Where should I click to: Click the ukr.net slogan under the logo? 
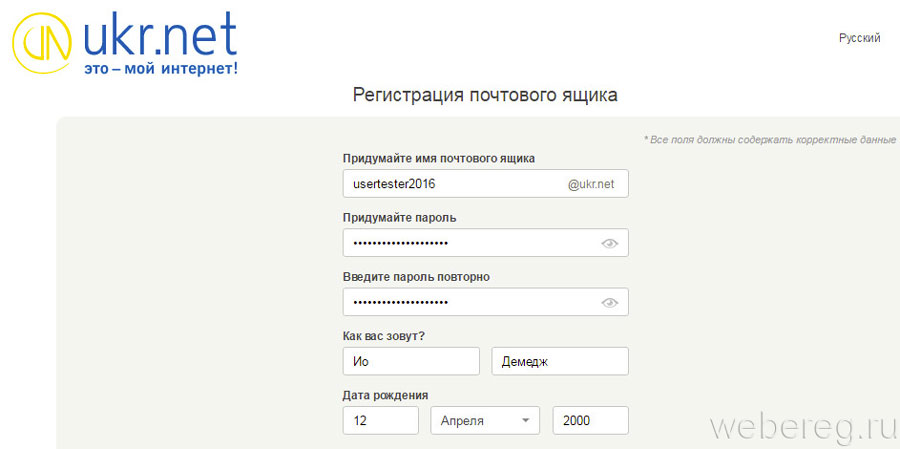click(160, 69)
